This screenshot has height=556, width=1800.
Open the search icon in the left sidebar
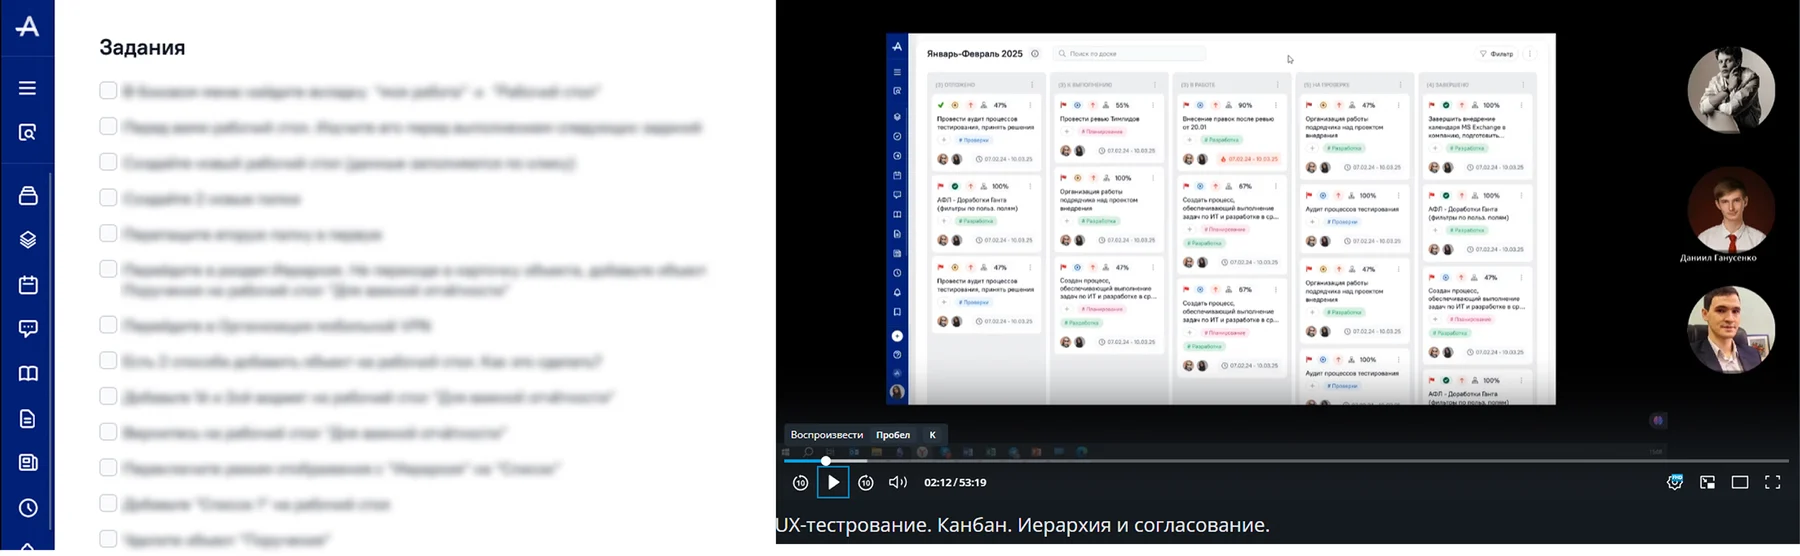pos(28,132)
